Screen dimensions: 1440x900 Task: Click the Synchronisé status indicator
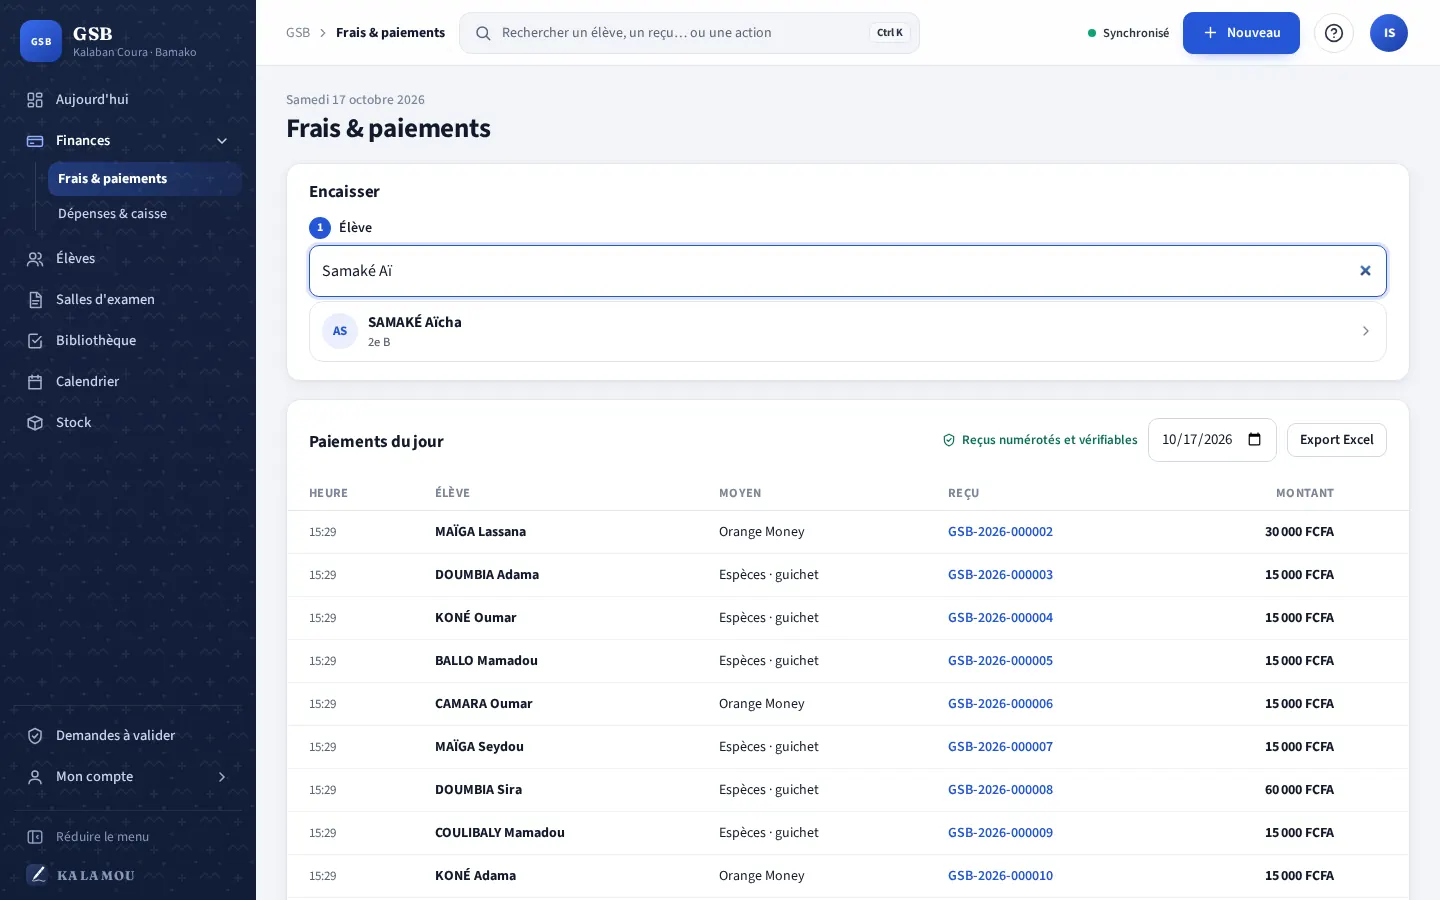pyautogui.click(x=1128, y=33)
